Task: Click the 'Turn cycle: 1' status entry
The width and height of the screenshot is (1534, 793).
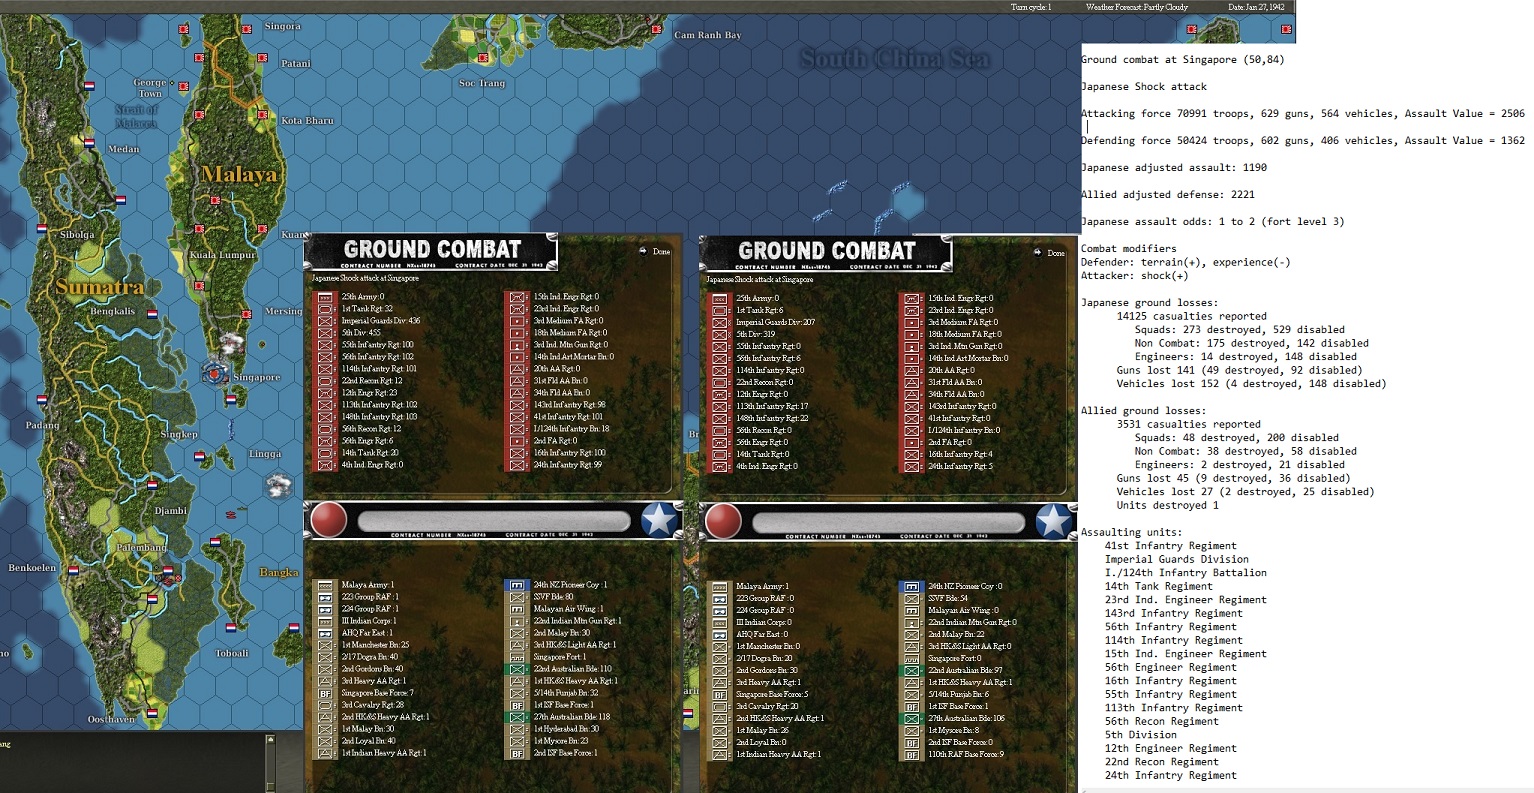Action: click(x=1032, y=7)
